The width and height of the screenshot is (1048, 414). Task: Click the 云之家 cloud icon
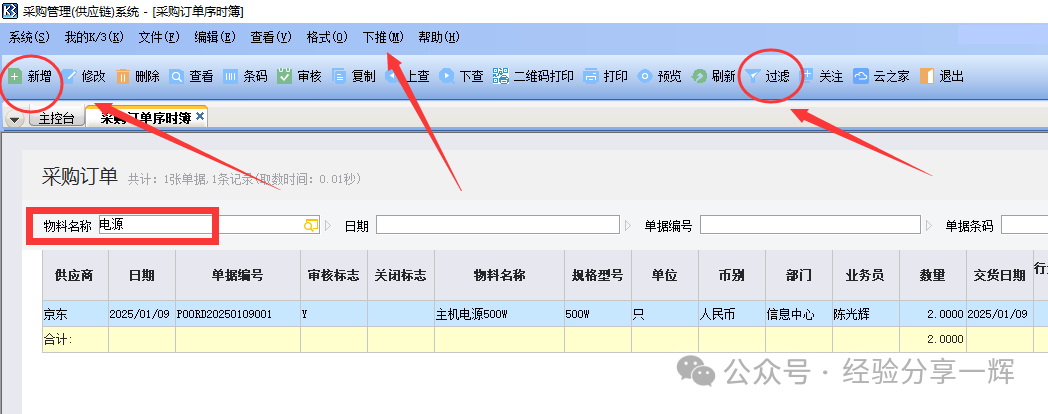860,76
